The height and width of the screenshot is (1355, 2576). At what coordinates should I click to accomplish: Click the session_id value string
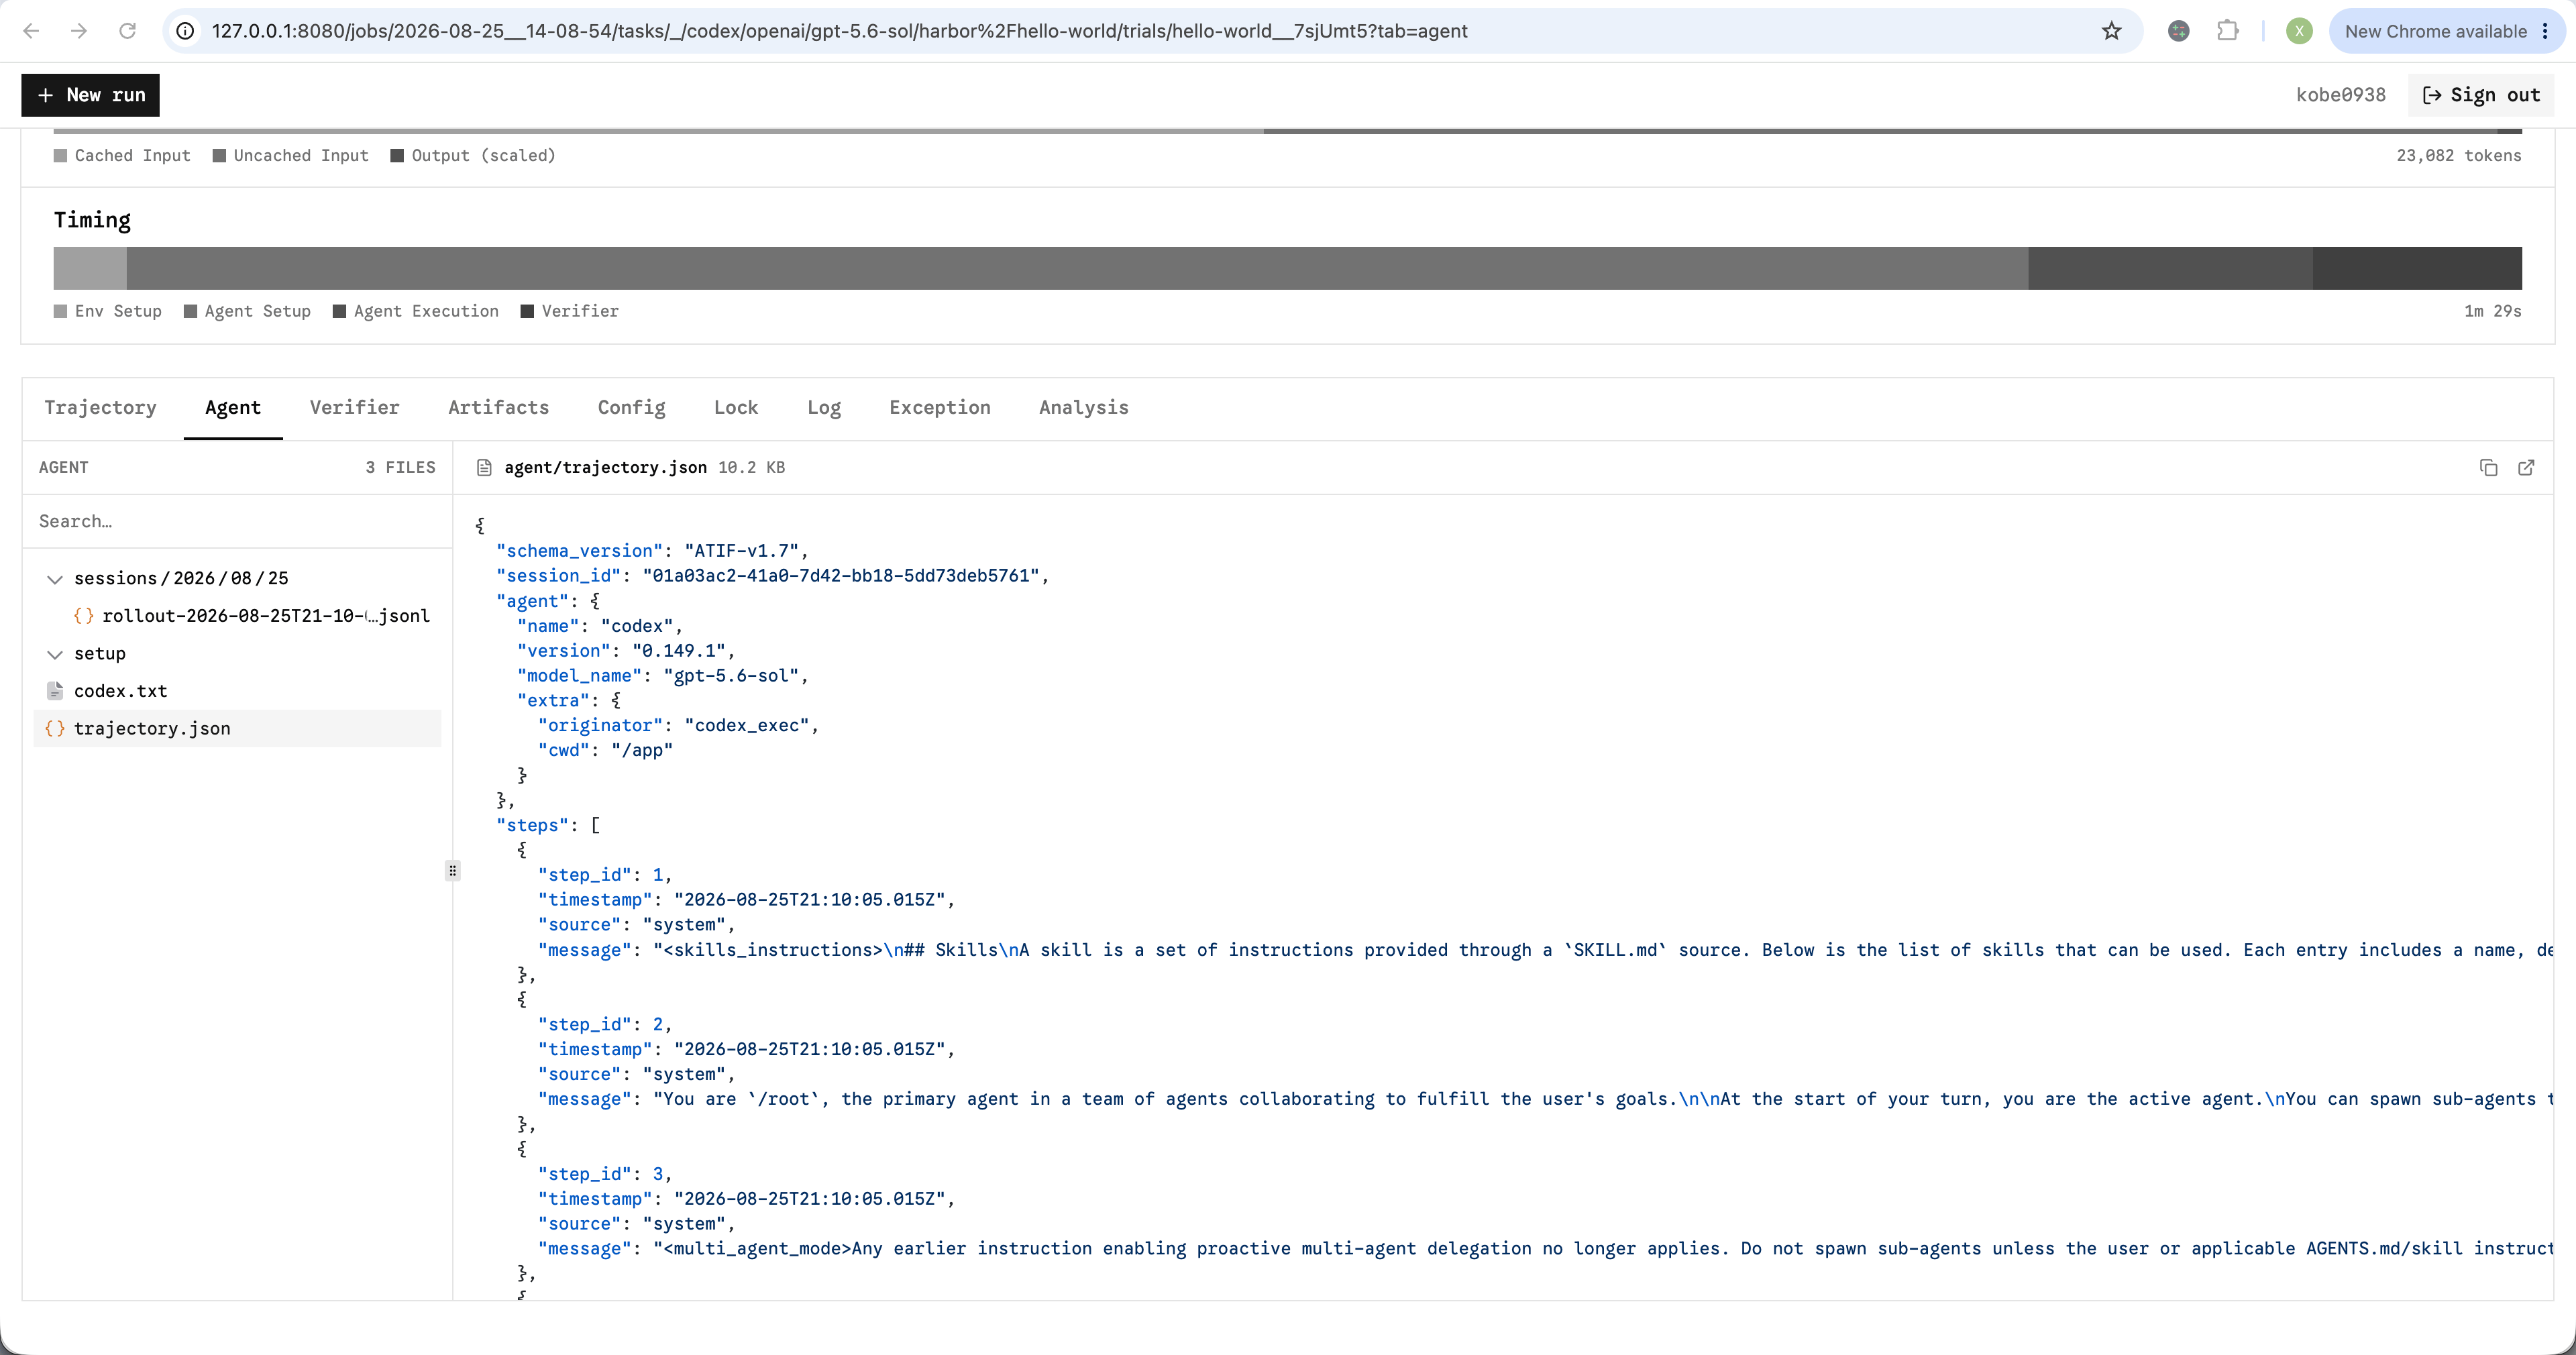(x=841, y=576)
